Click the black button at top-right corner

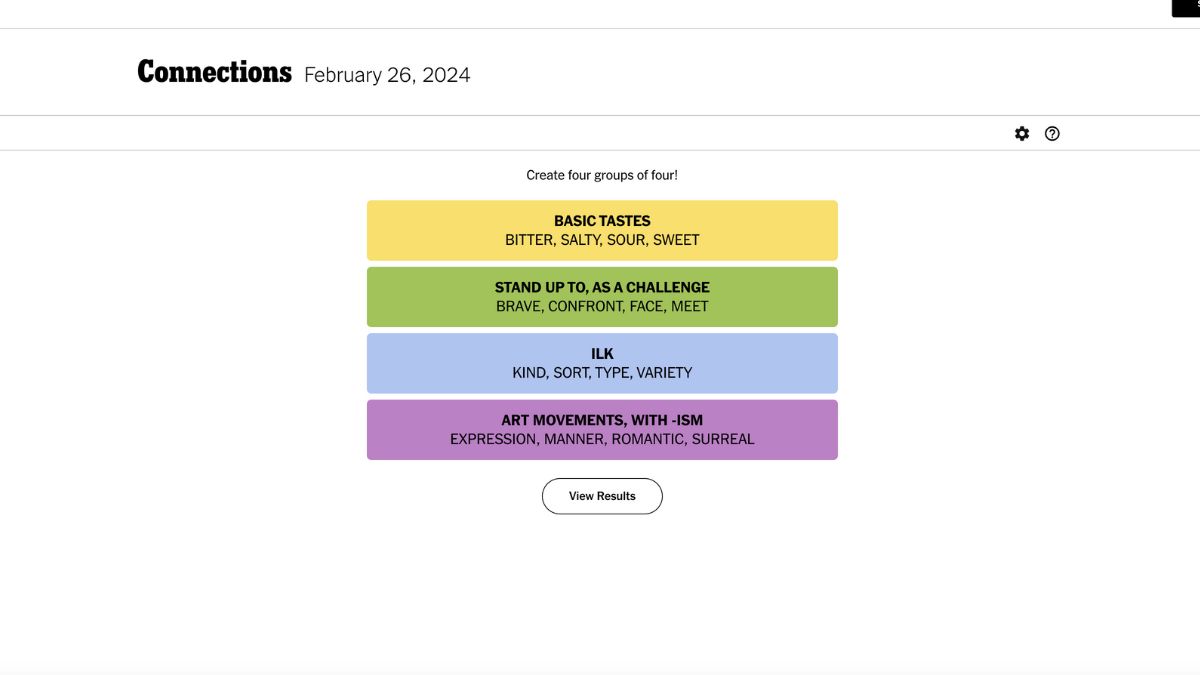tap(1186, 8)
